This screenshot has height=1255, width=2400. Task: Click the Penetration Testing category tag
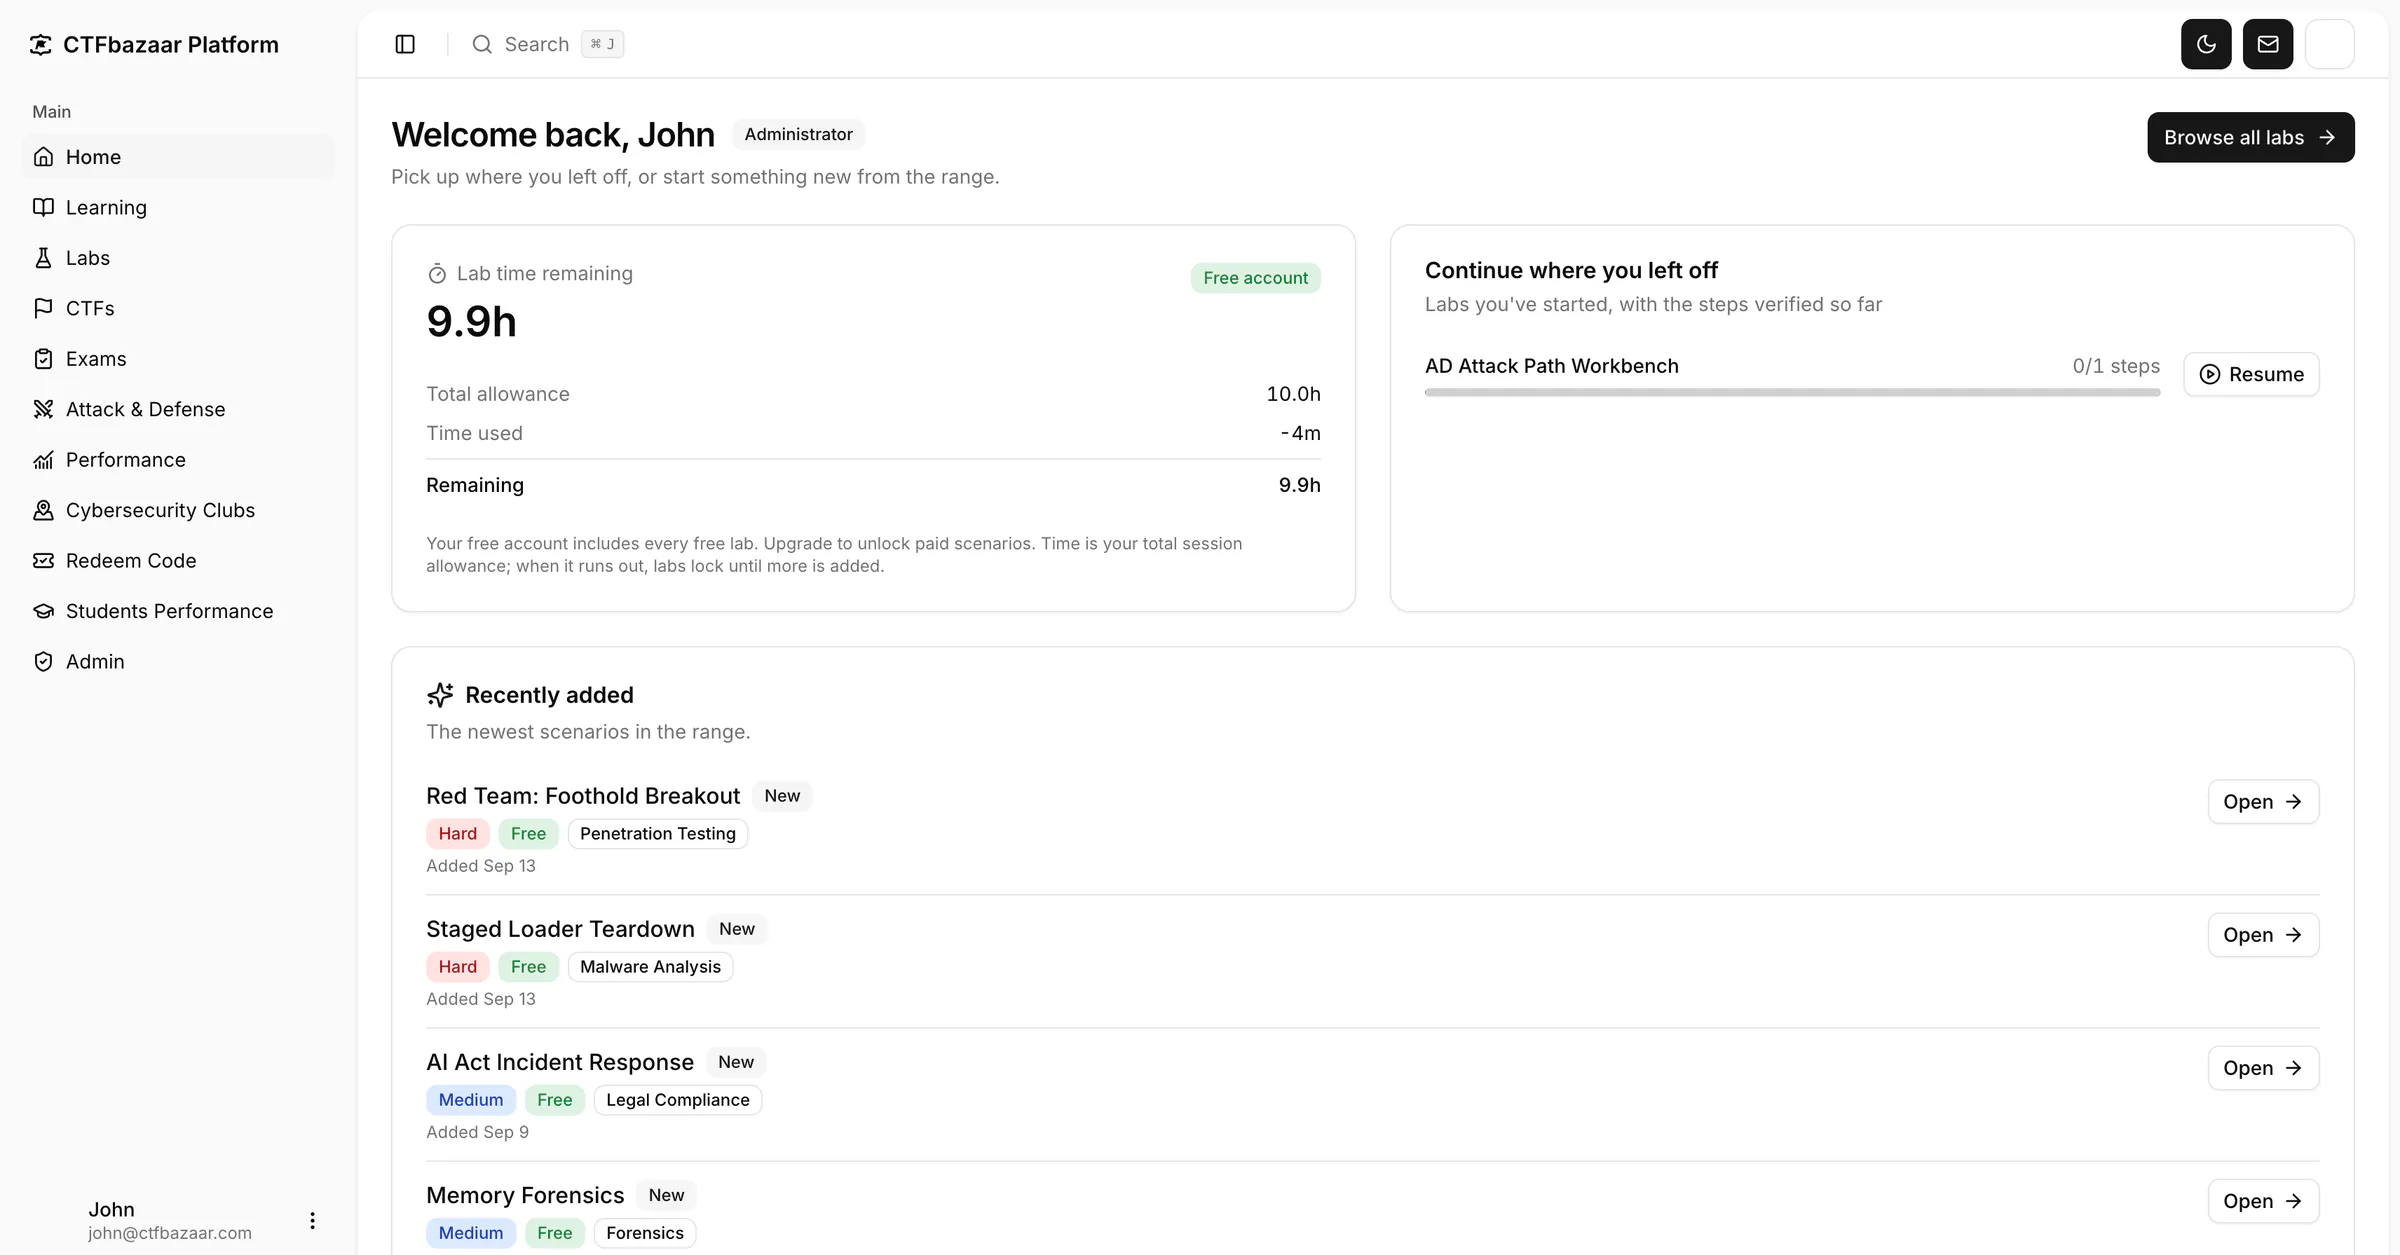(x=657, y=834)
